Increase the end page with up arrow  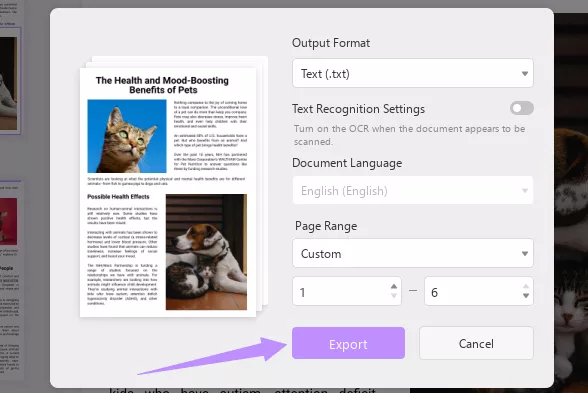coord(526,286)
